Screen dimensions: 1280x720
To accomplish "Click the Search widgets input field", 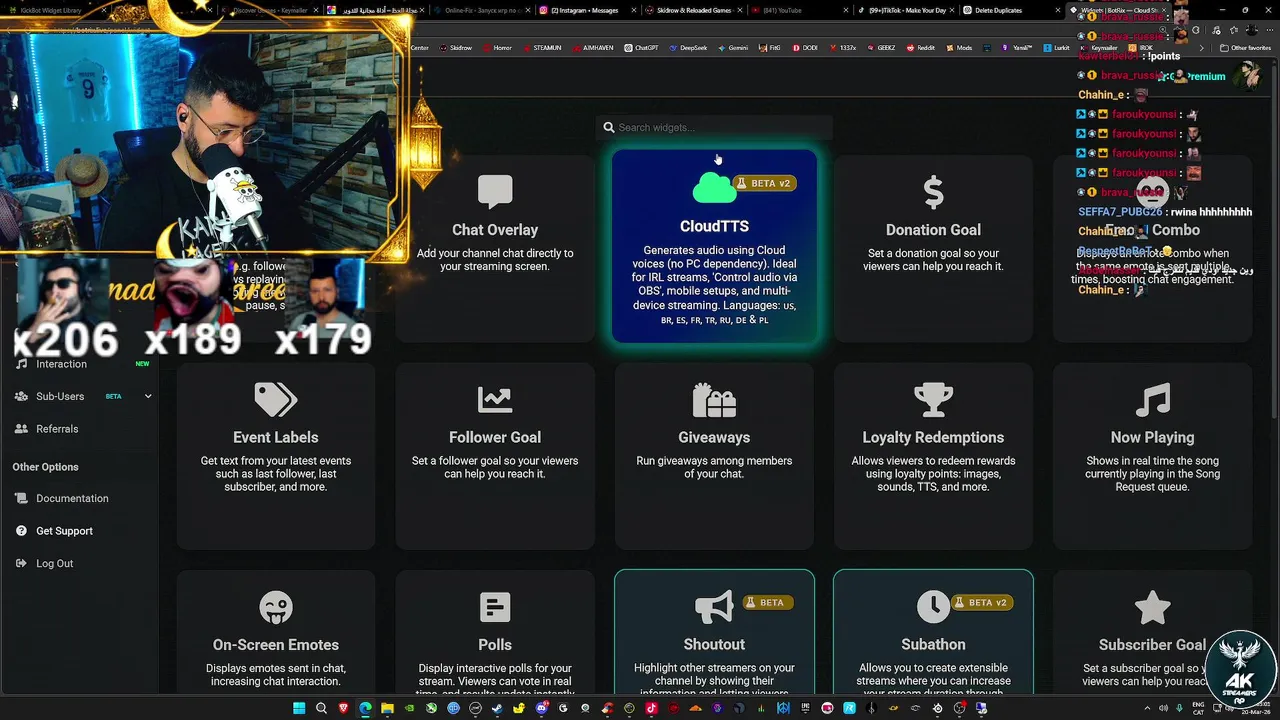I will (715, 127).
